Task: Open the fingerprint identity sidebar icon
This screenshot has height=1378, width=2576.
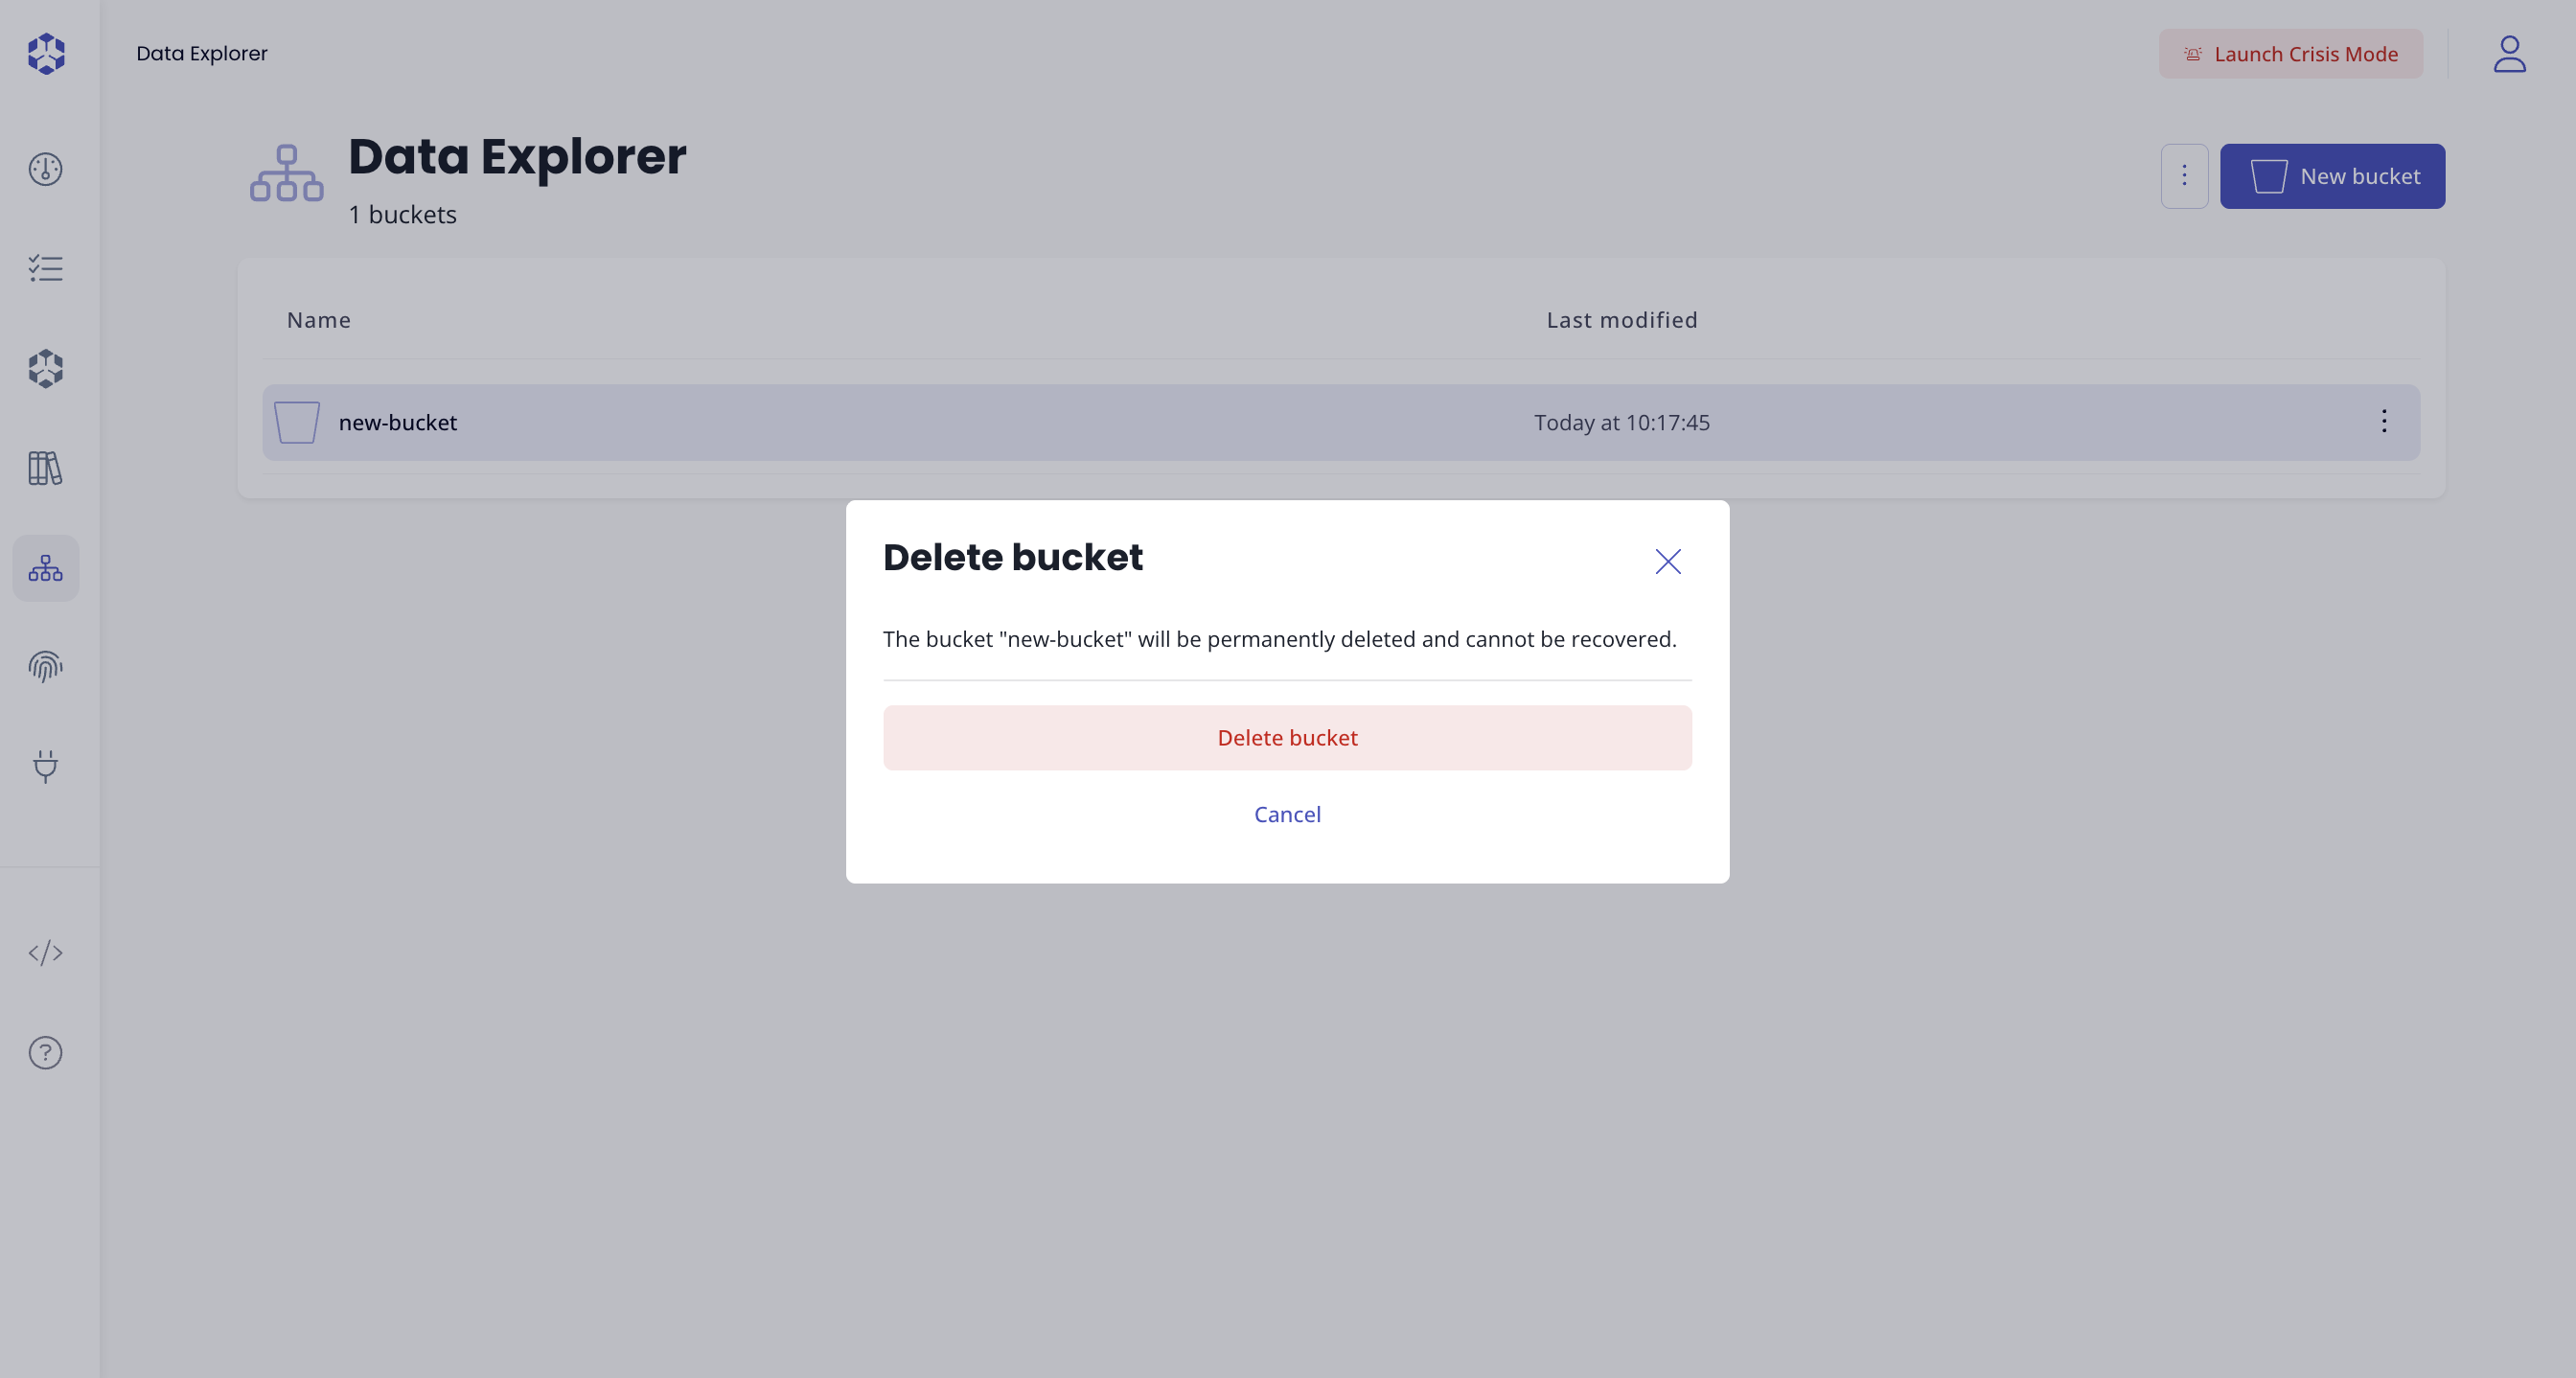Action: tap(46, 667)
